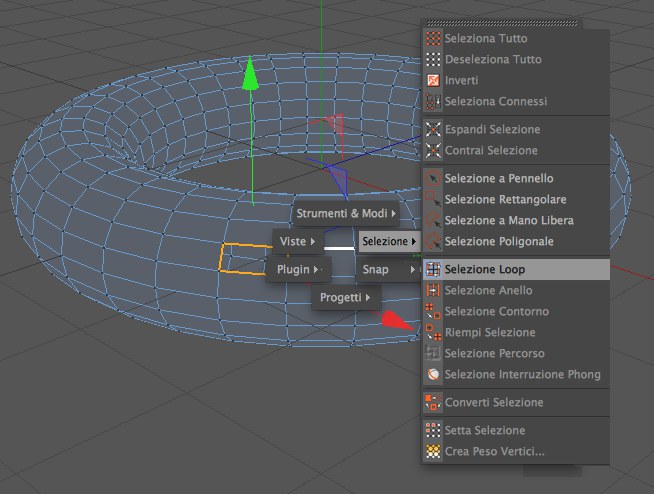Choose Contrai Selezione menu entry
The image size is (654, 494).
pos(516,150)
